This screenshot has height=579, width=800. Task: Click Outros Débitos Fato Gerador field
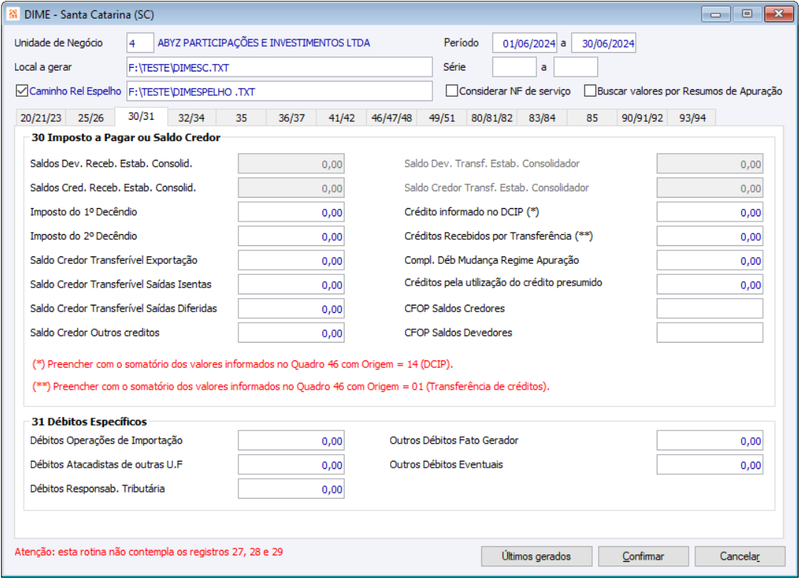click(710, 441)
